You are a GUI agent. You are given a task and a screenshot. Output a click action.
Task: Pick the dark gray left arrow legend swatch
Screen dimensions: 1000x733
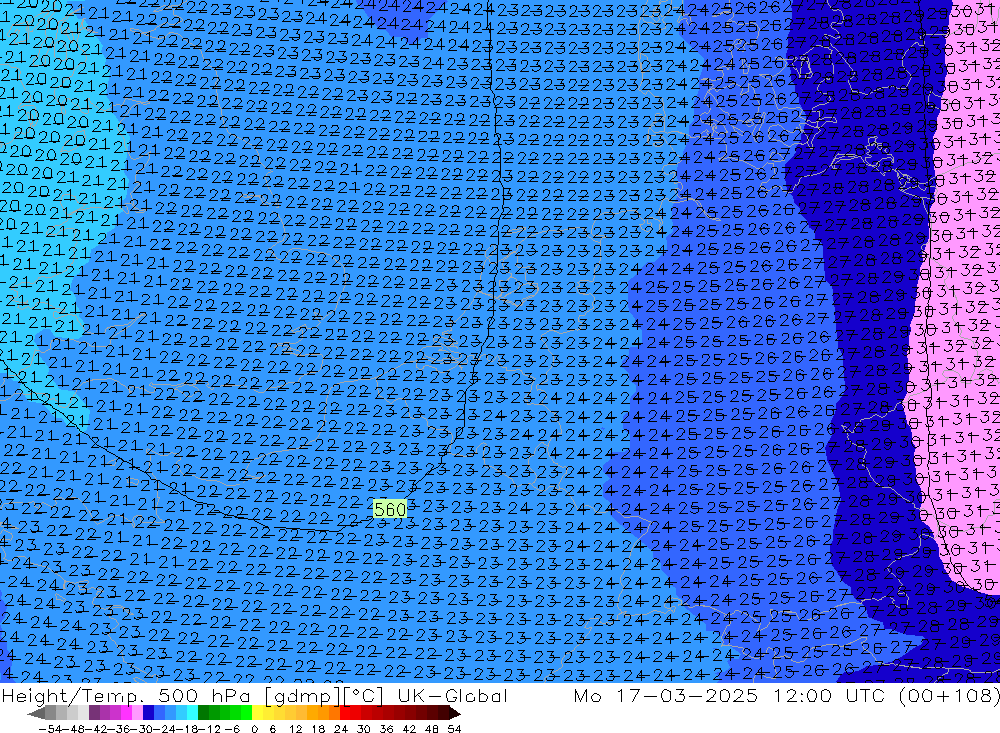click(36, 714)
